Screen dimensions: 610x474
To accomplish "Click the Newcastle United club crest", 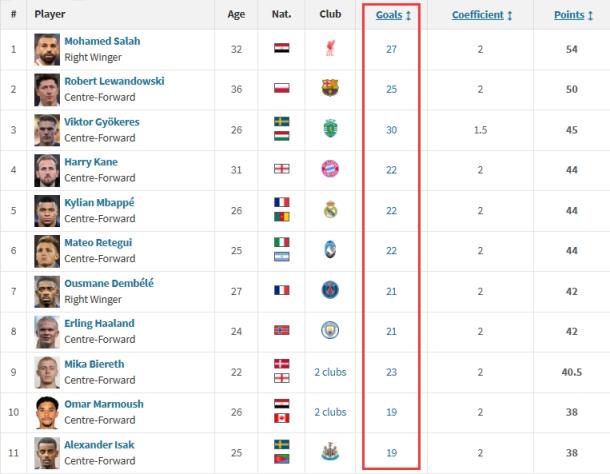I will click(x=330, y=451).
